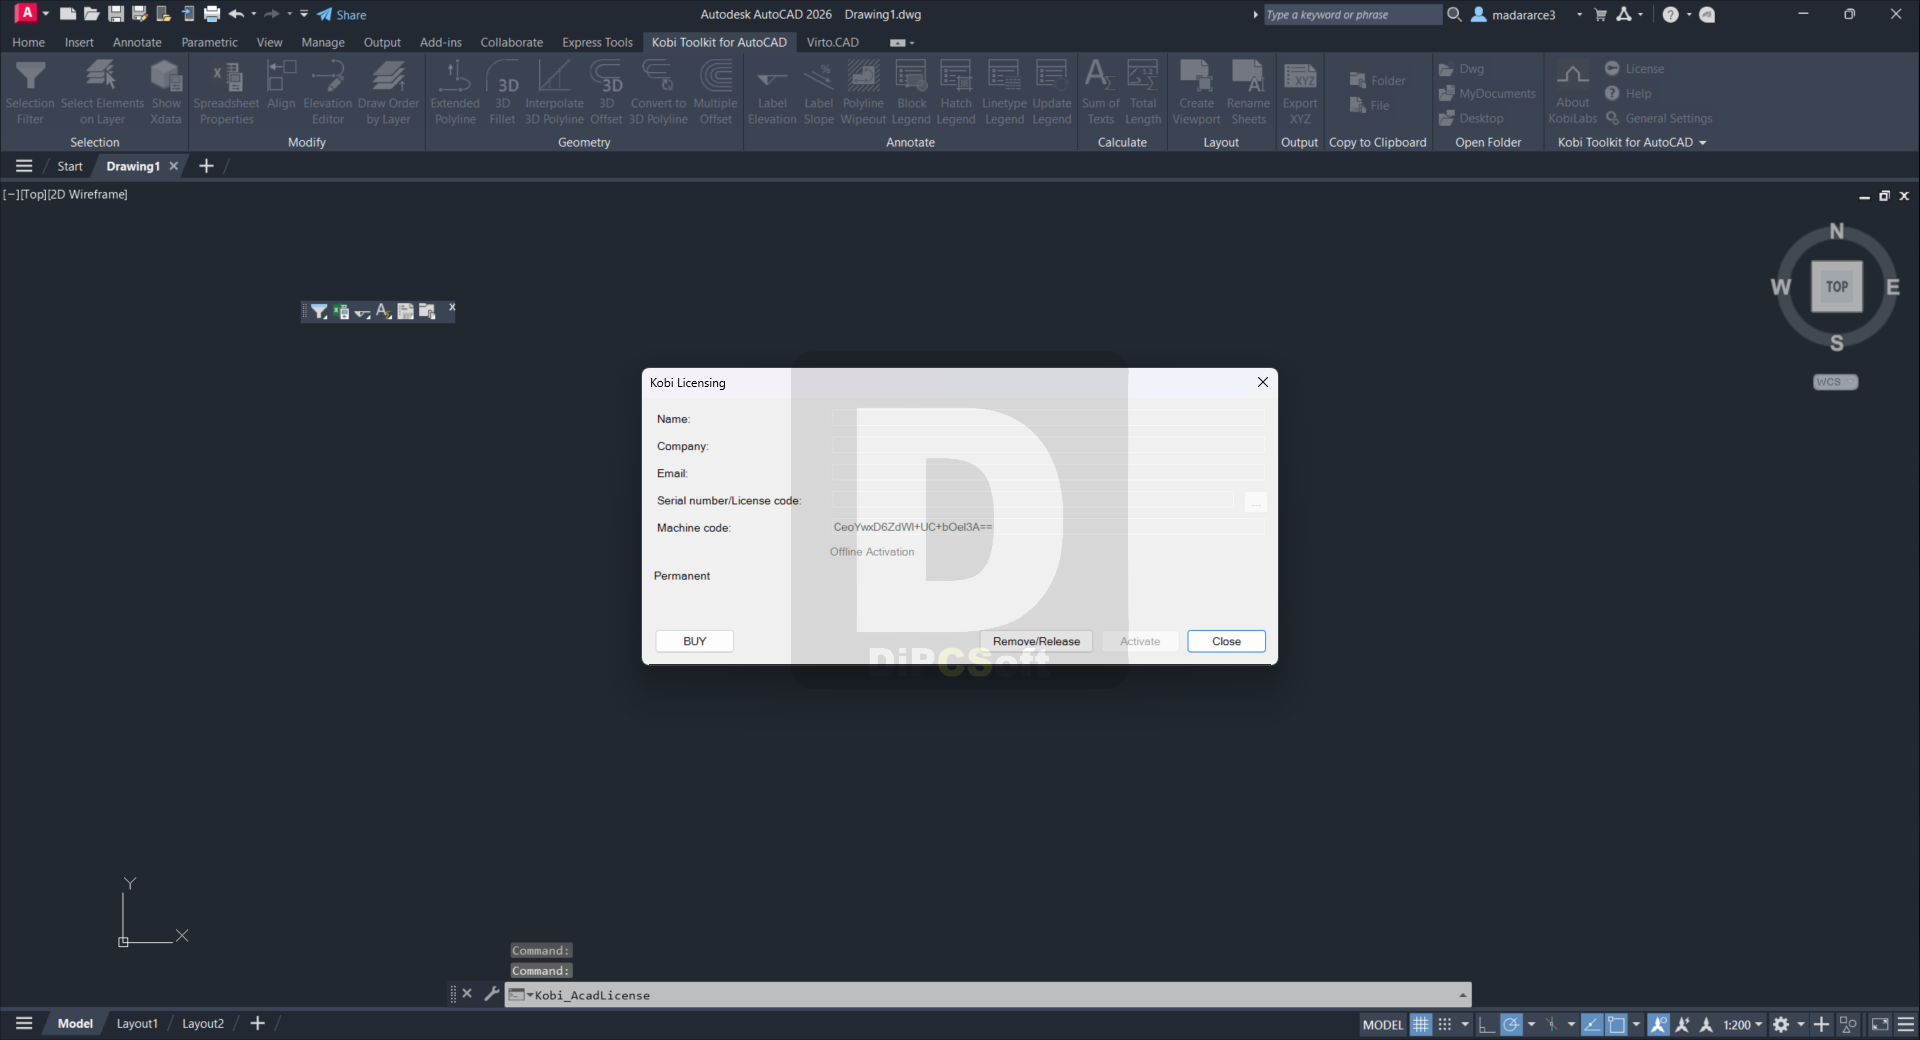Select the Multiple Offset tool
This screenshot has height=1040, width=1920.
pyautogui.click(x=715, y=92)
